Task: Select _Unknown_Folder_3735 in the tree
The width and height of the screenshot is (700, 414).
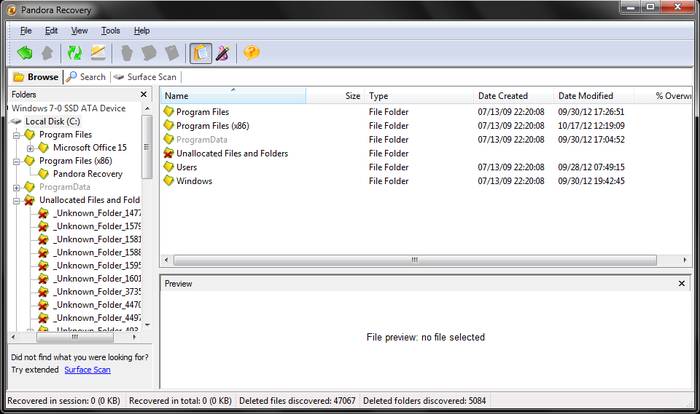Action: 97,291
